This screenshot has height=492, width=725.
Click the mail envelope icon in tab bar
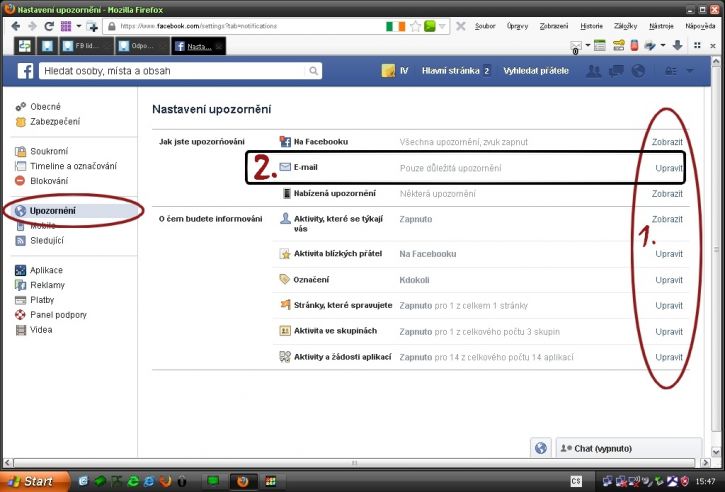[576, 46]
